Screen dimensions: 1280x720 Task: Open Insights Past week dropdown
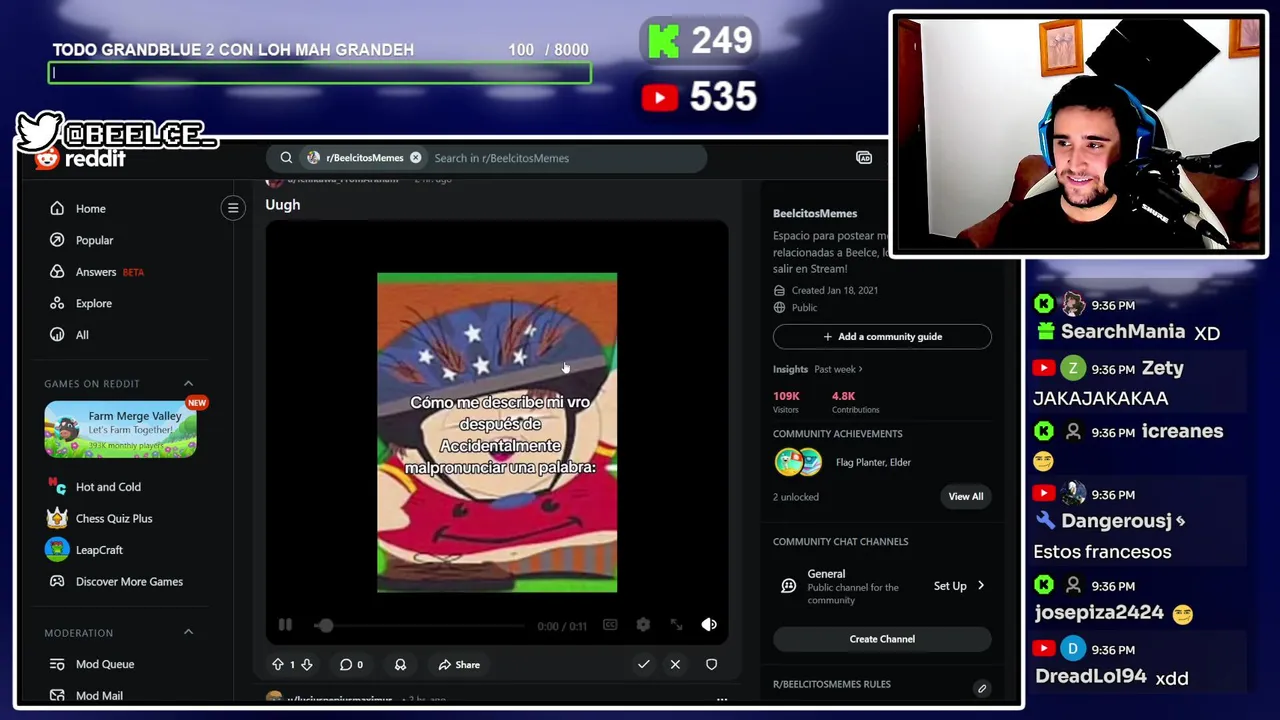click(838, 369)
